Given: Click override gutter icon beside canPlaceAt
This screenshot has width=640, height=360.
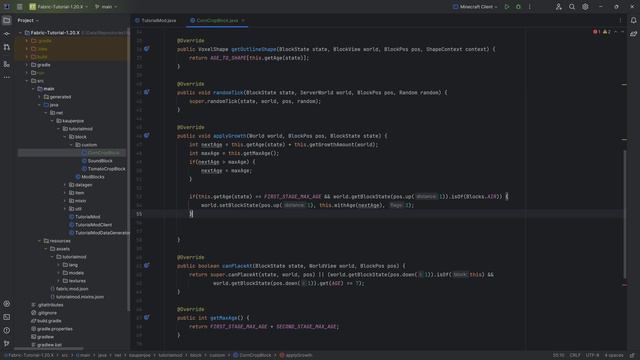Looking at the screenshot, I should (147, 266).
